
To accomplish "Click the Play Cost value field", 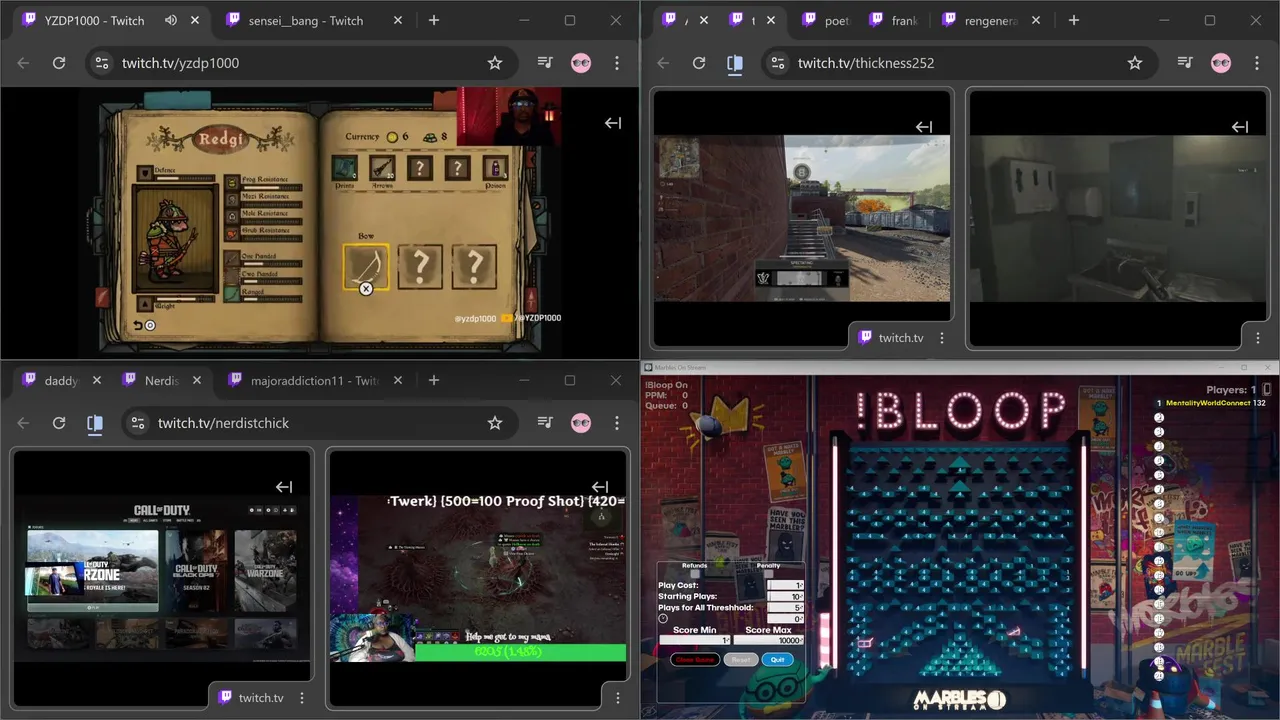I will [785, 585].
